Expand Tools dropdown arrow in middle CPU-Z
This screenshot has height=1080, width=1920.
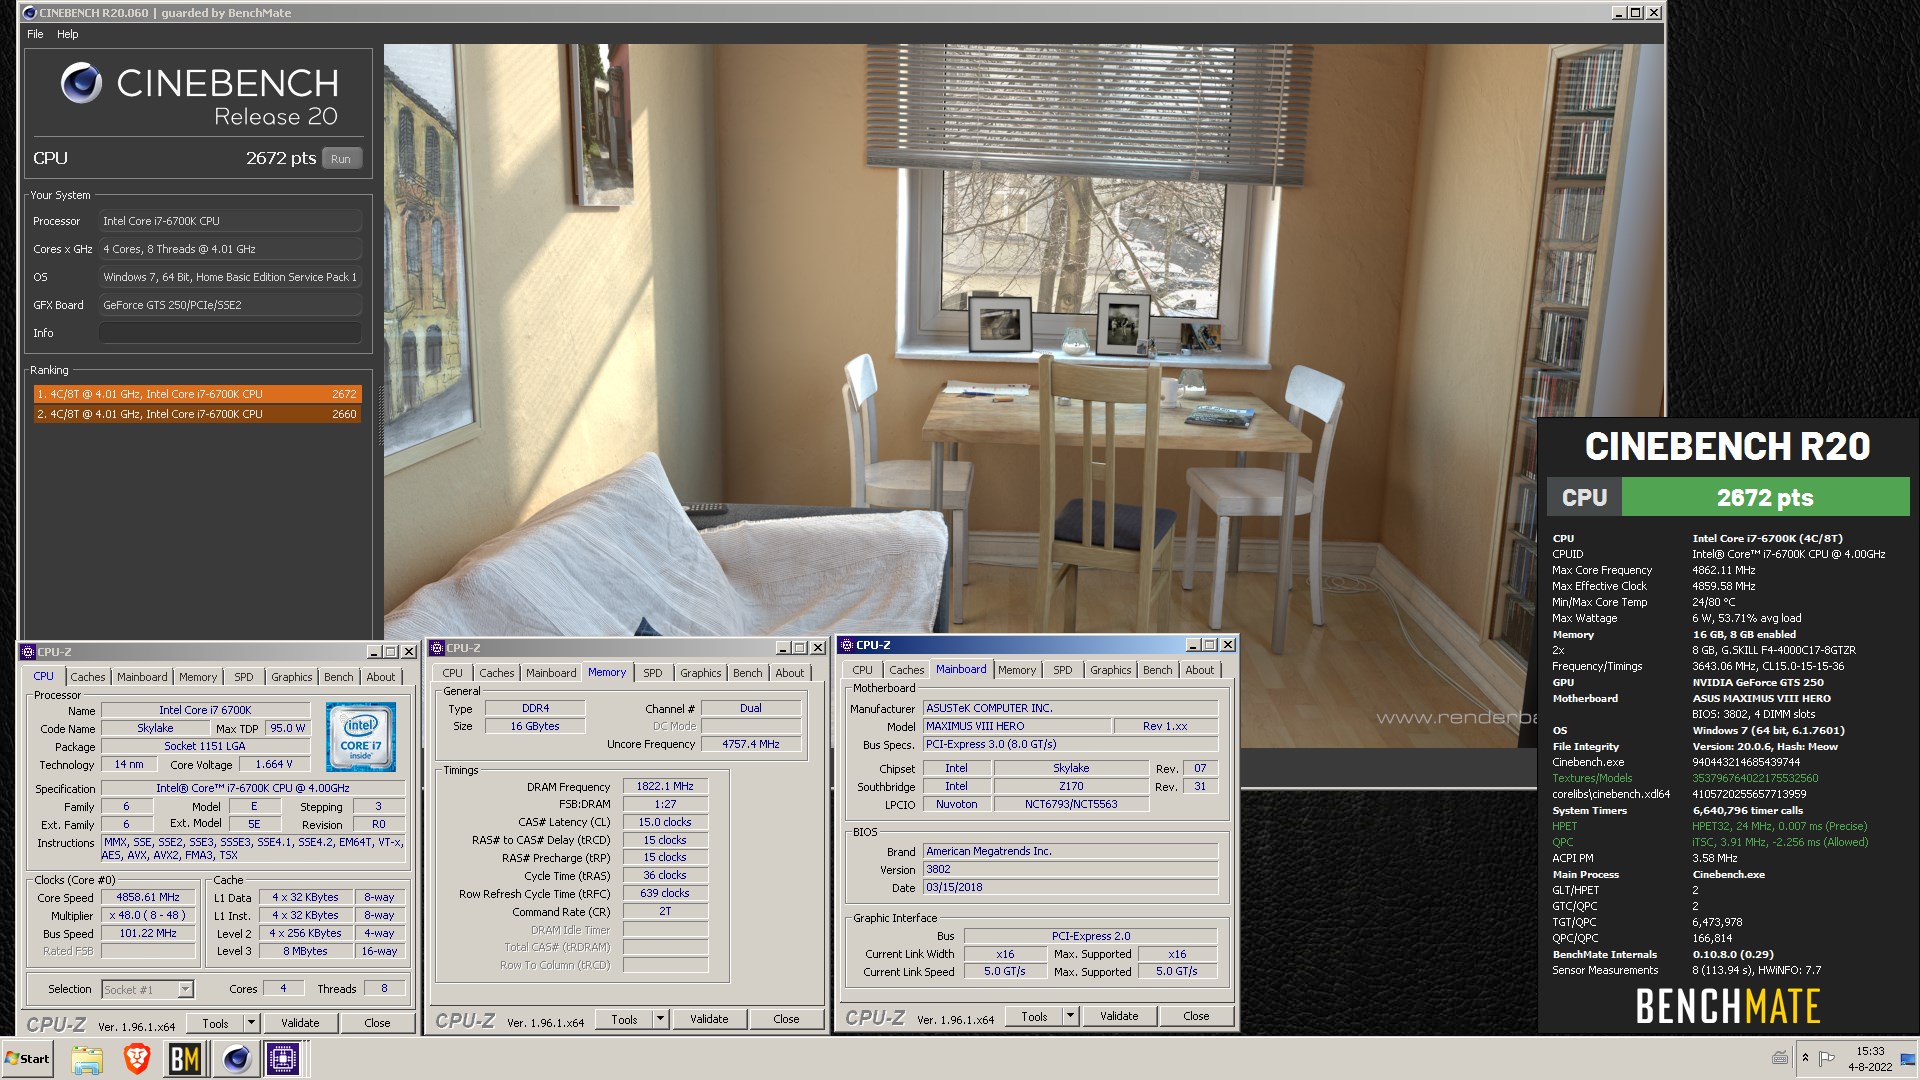[660, 1019]
